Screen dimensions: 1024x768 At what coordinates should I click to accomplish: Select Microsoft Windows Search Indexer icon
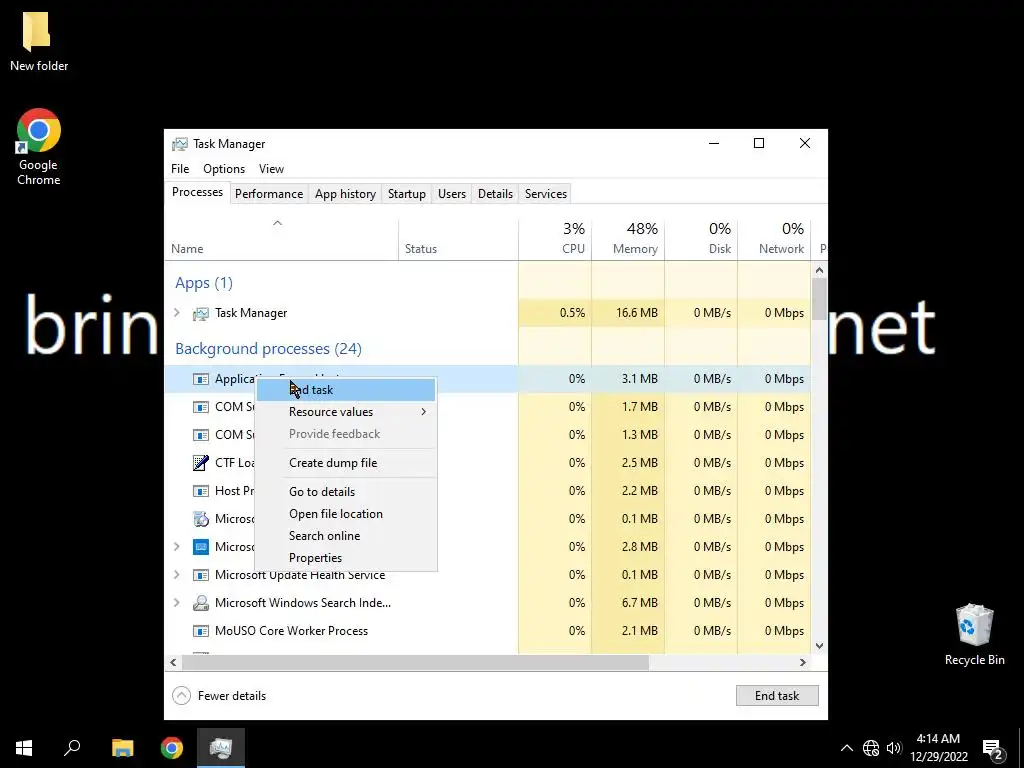coord(200,603)
